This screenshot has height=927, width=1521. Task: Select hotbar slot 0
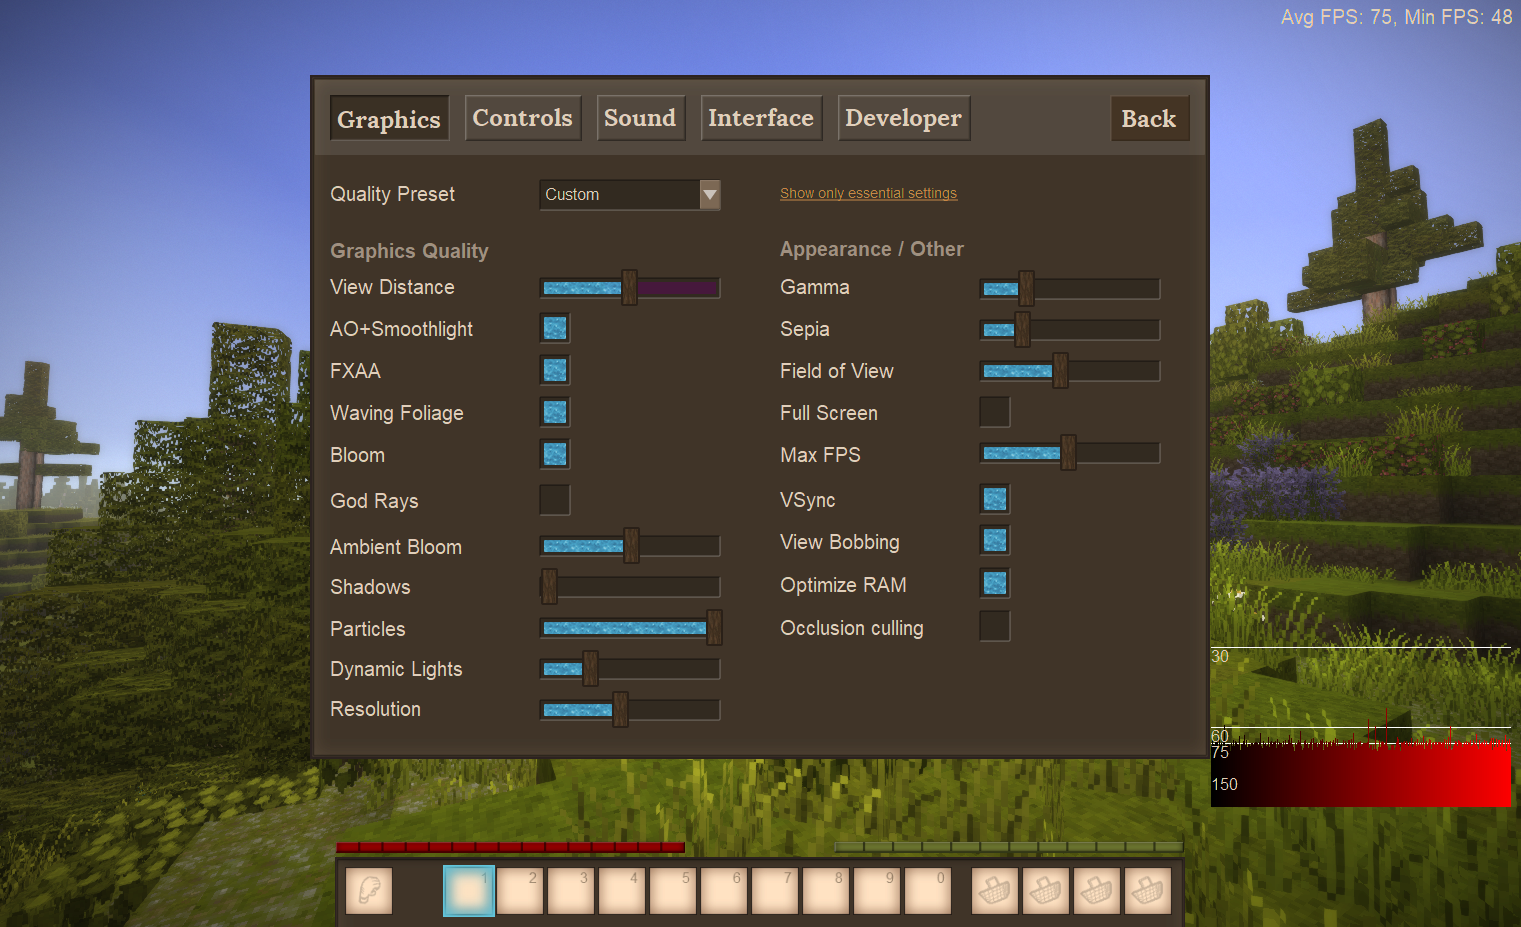[927, 890]
